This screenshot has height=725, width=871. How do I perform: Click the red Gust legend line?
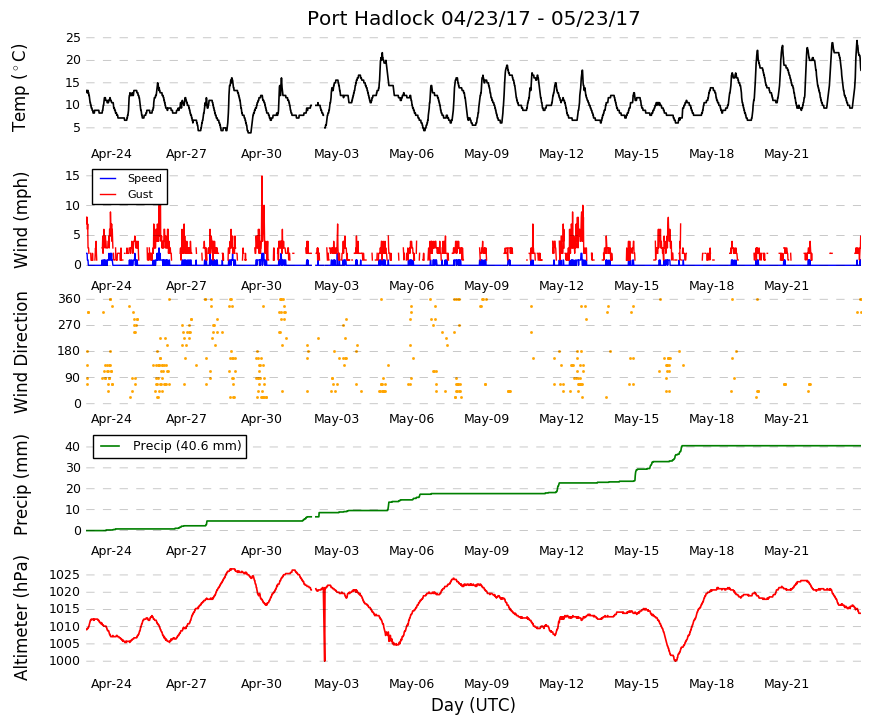click(108, 195)
